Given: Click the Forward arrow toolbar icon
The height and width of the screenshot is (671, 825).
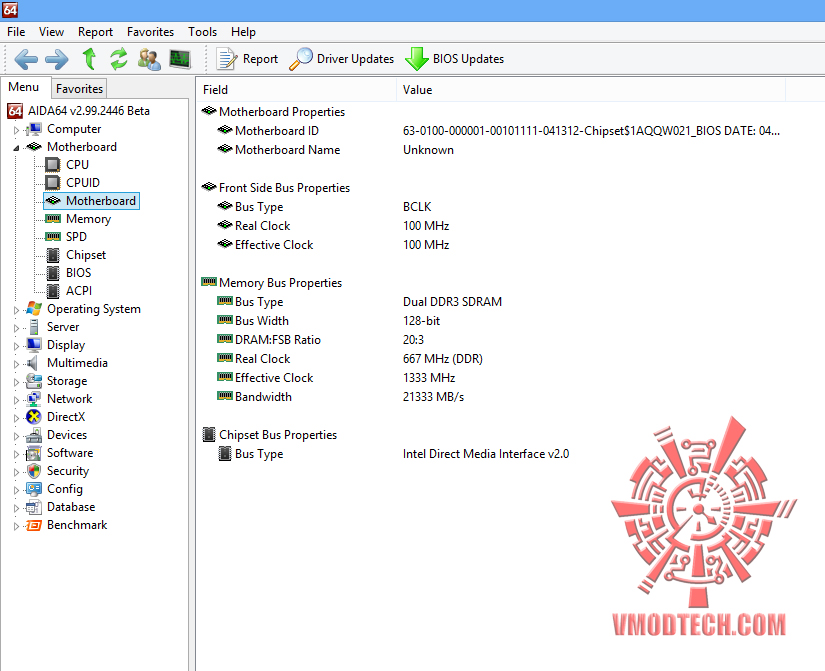Looking at the screenshot, I should 56,59.
